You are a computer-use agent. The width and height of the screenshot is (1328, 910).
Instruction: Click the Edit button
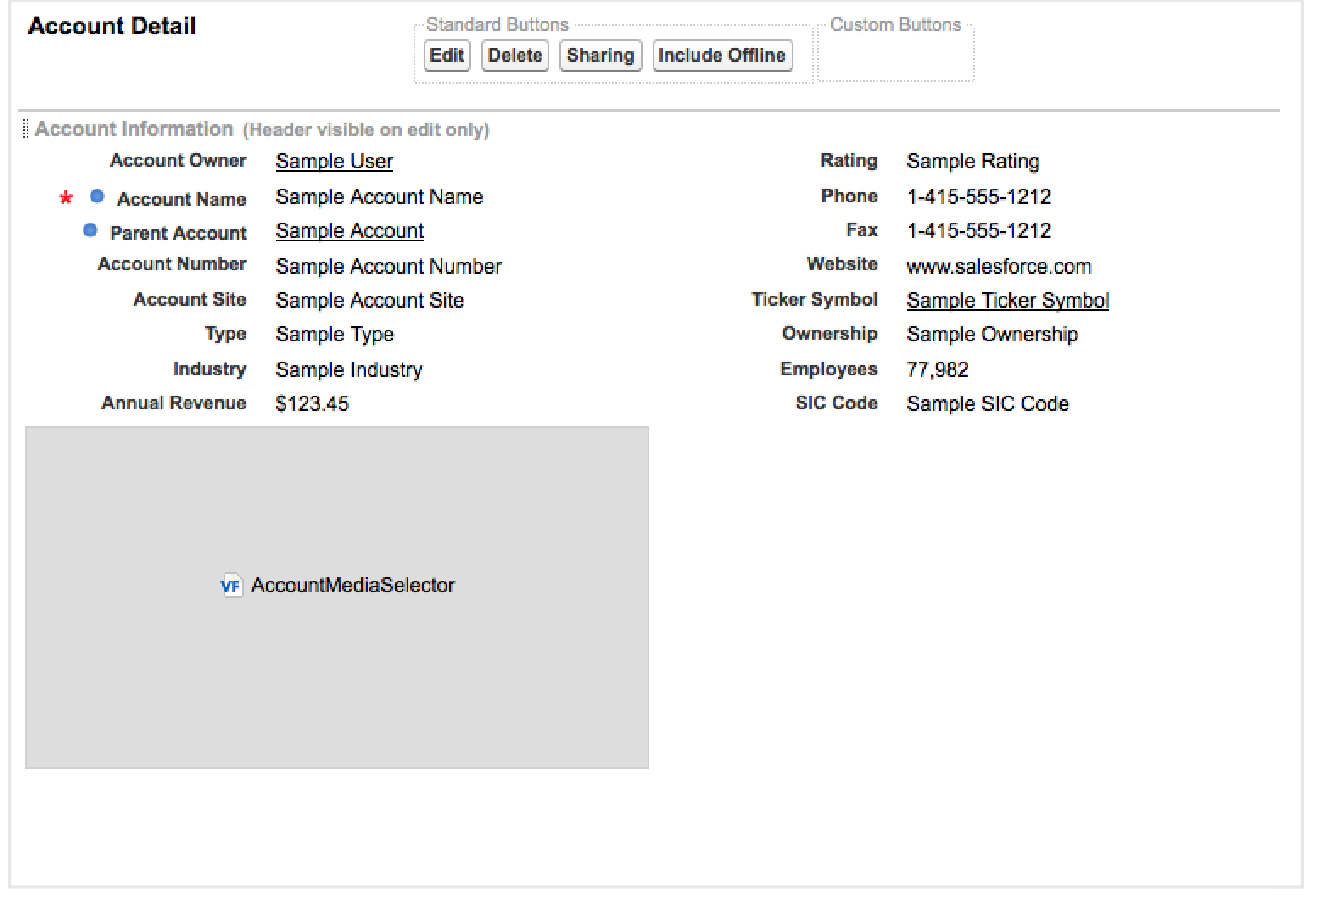[446, 56]
